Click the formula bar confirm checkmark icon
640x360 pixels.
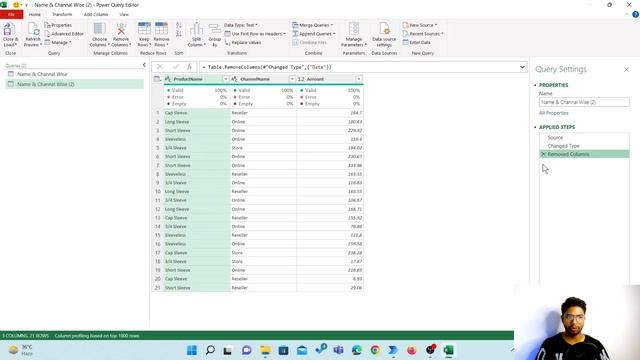pos(176,67)
